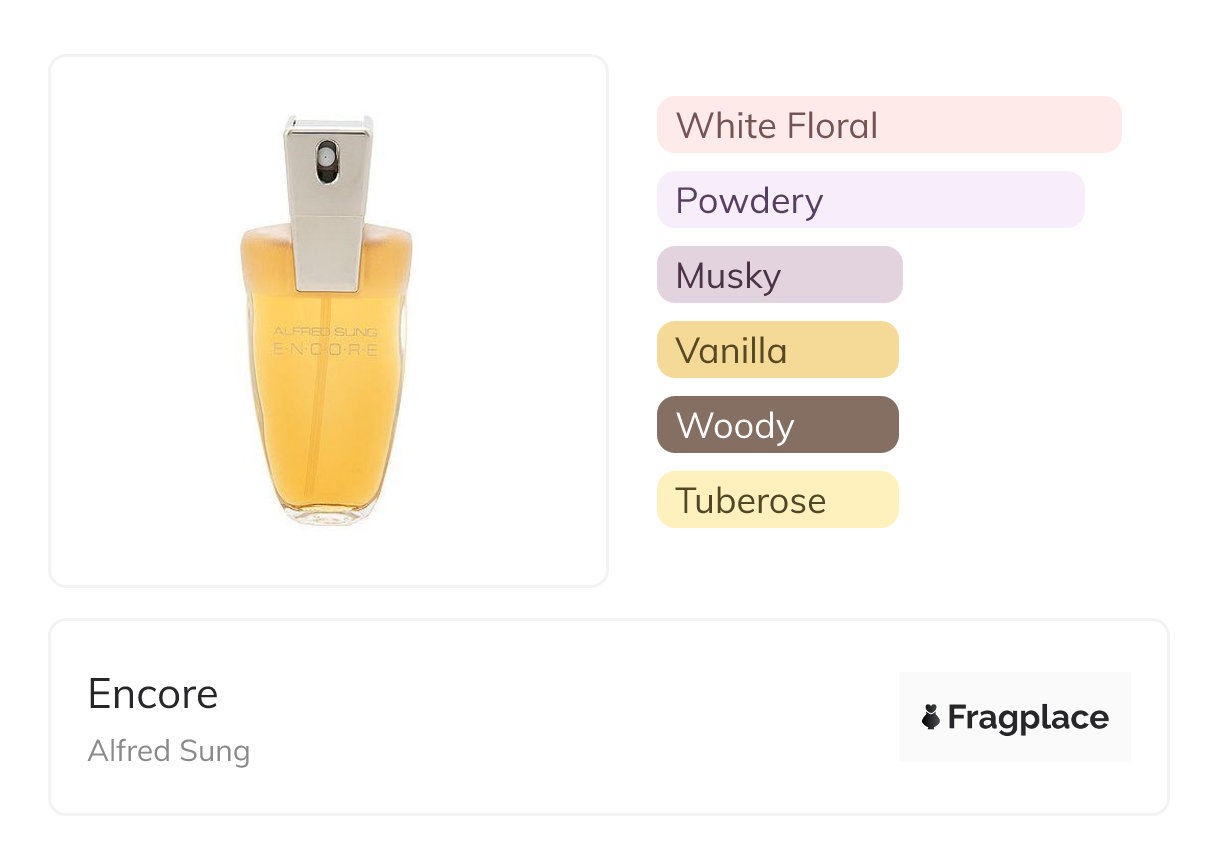Select the Tuberose accord bar
This screenshot has height=864, width=1218.
tap(777, 500)
